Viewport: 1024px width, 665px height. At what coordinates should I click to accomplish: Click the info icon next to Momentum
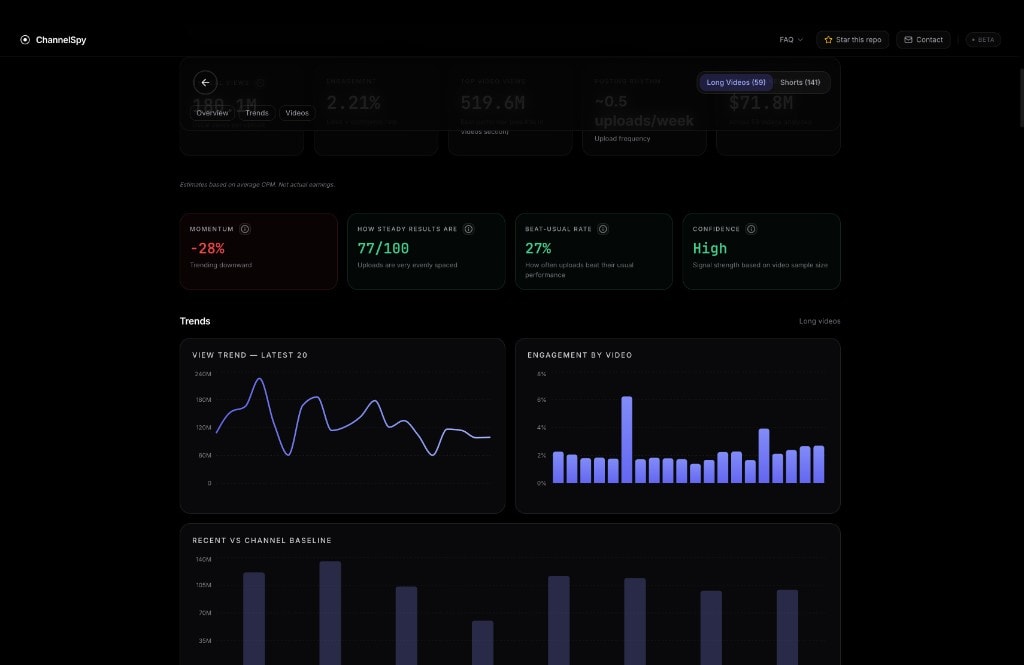point(245,229)
